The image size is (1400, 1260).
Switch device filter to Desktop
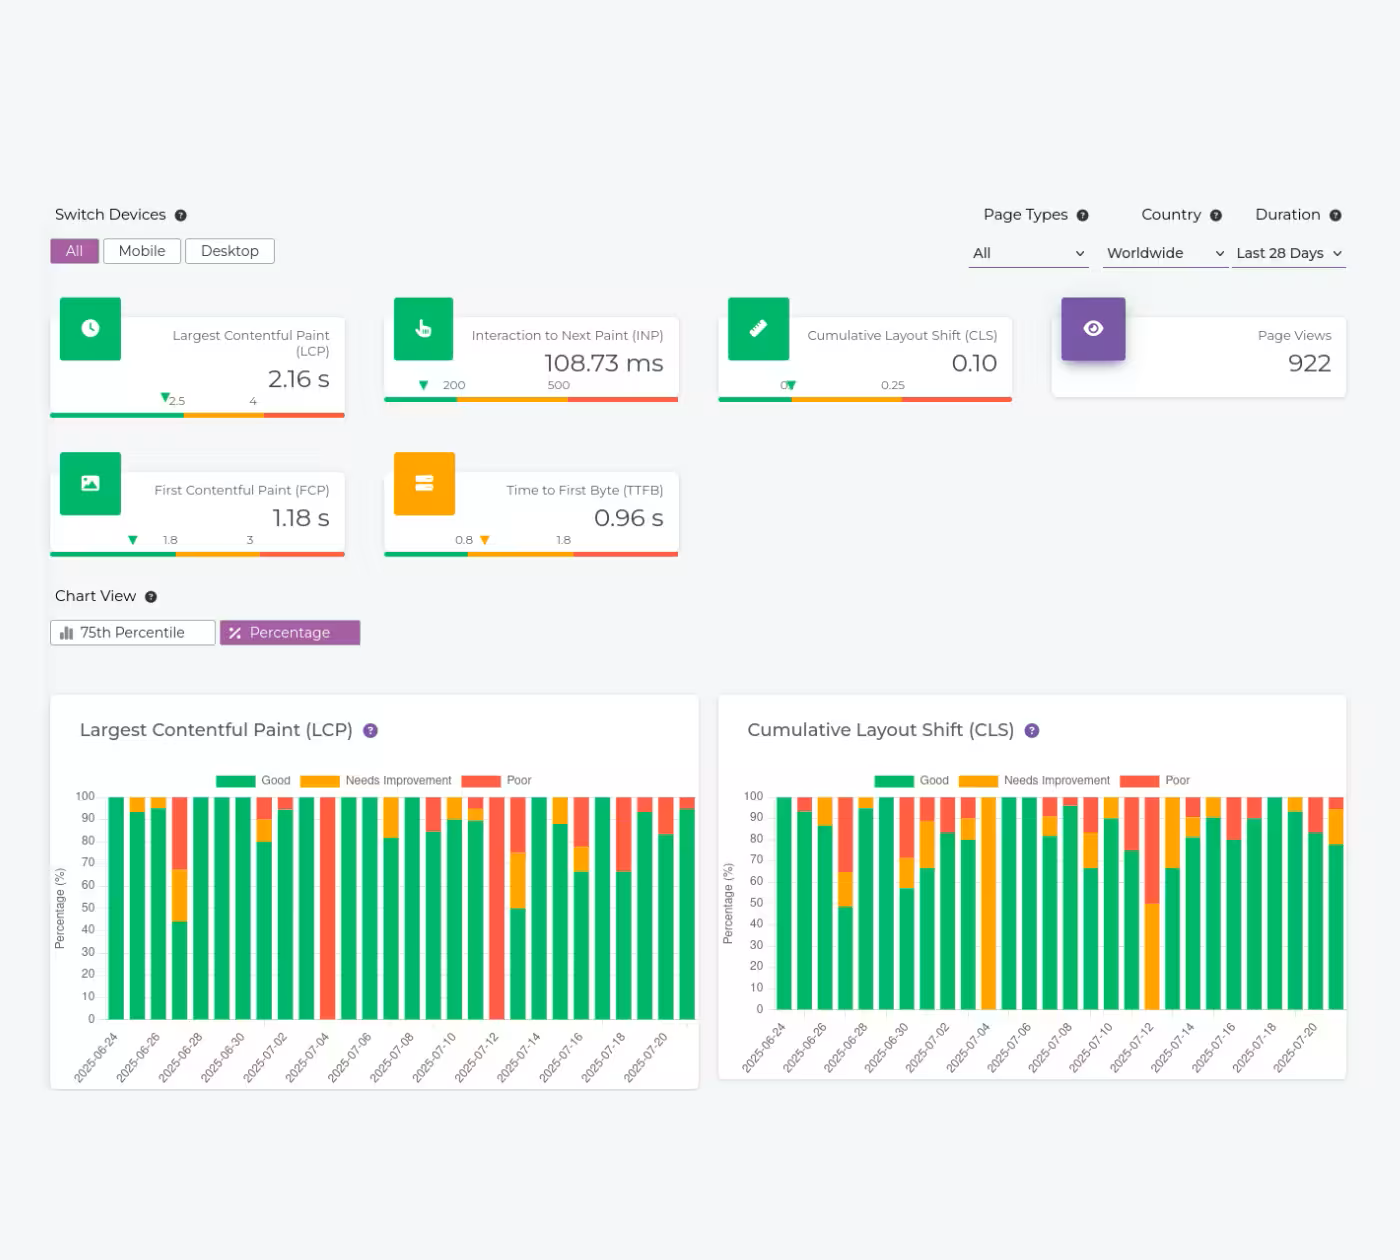click(230, 250)
